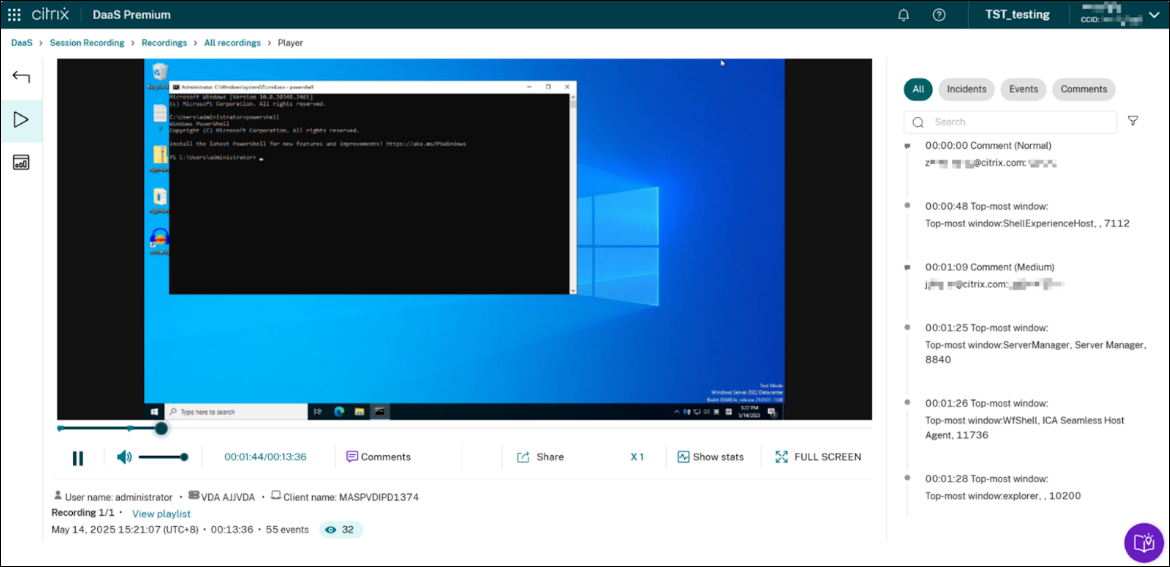The width and height of the screenshot is (1170, 567).
Task: Open the guide book button at bottom right
Action: 1144,543
